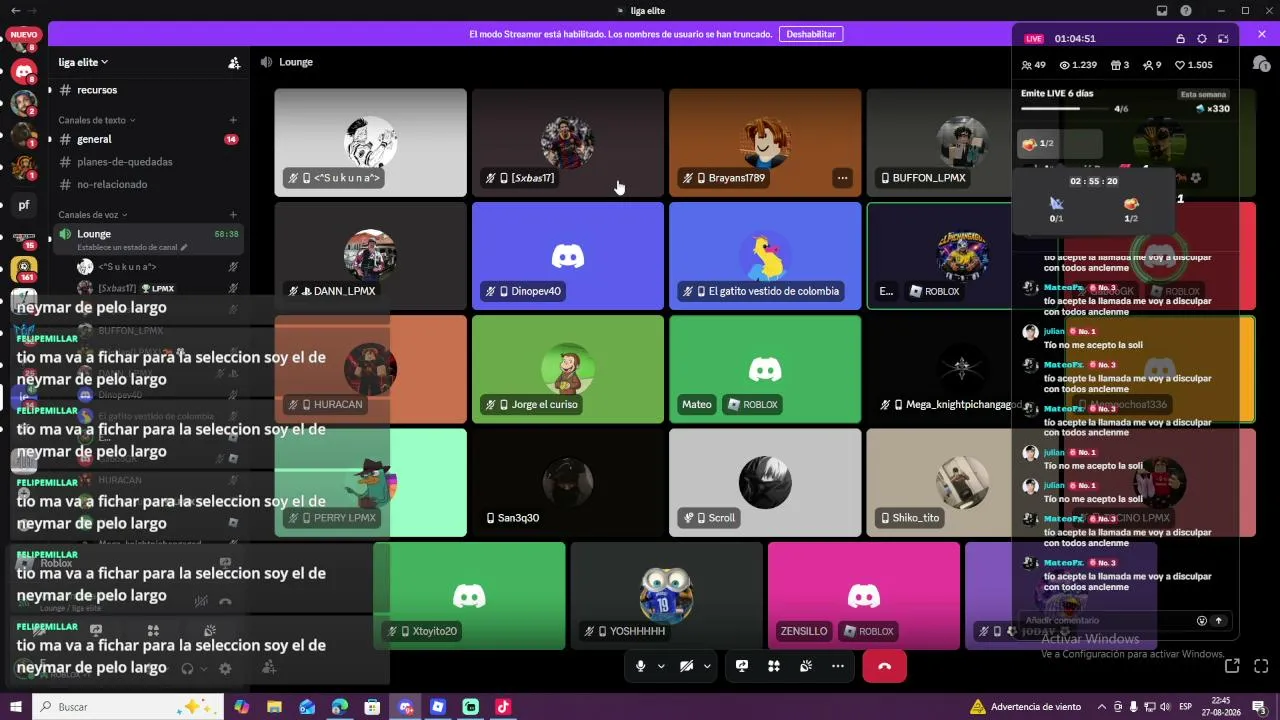The width and height of the screenshot is (1280, 720).
Task: Open the liga elite server menu
Action: coord(84,62)
